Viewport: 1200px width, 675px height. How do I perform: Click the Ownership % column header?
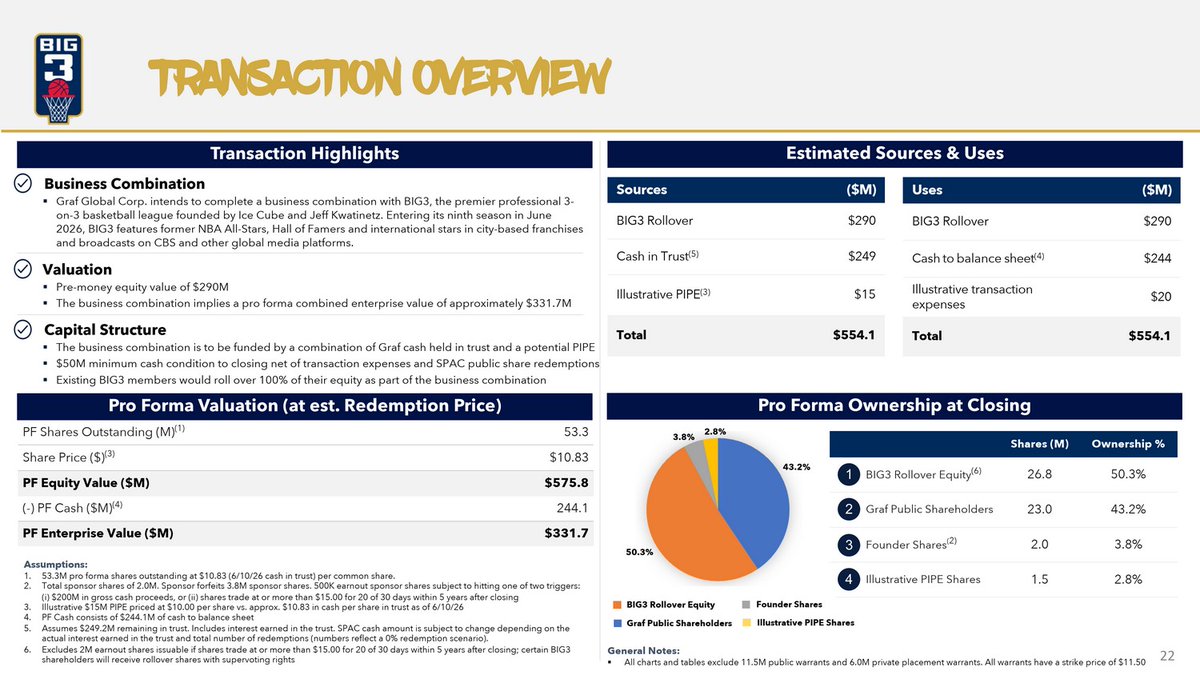(1128, 443)
